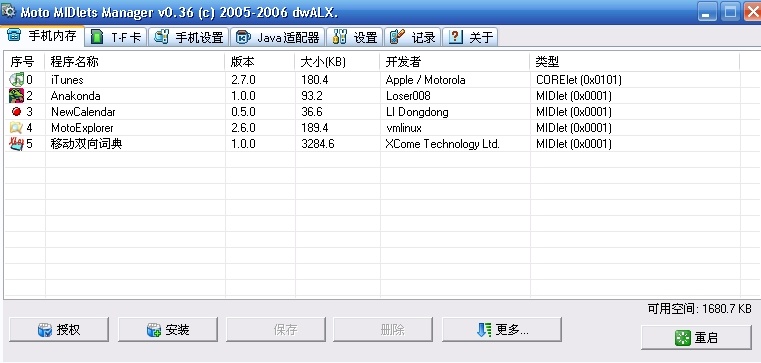Viewport: 761px width, 363px height.
Task: Select the NewCalendar program name
Action: point(83,112)
